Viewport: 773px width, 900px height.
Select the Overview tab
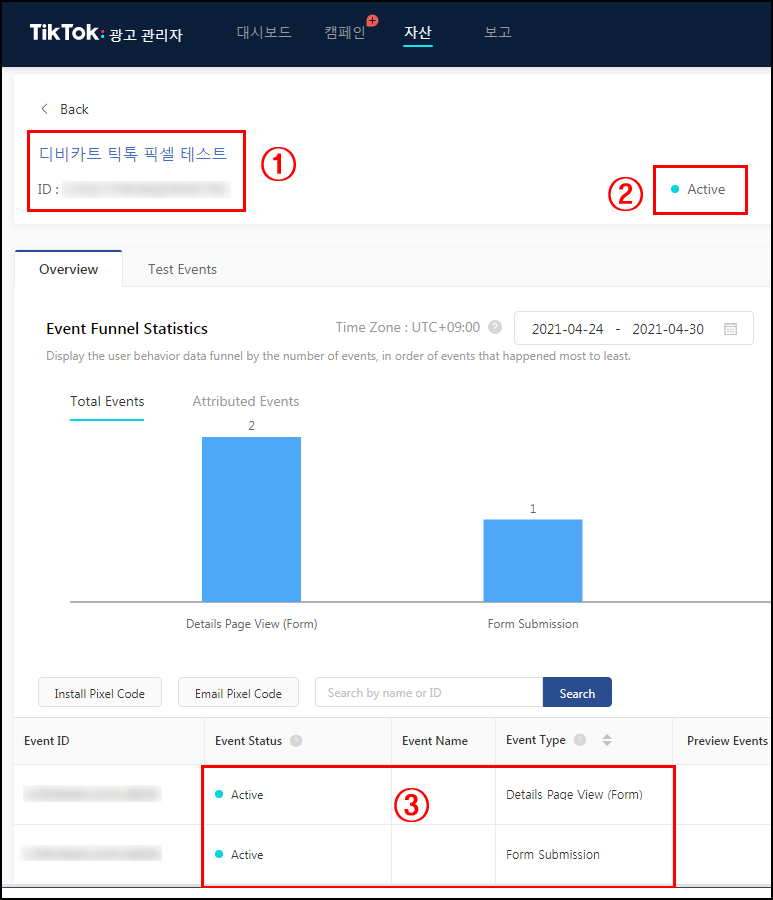[x=68, y=269]
